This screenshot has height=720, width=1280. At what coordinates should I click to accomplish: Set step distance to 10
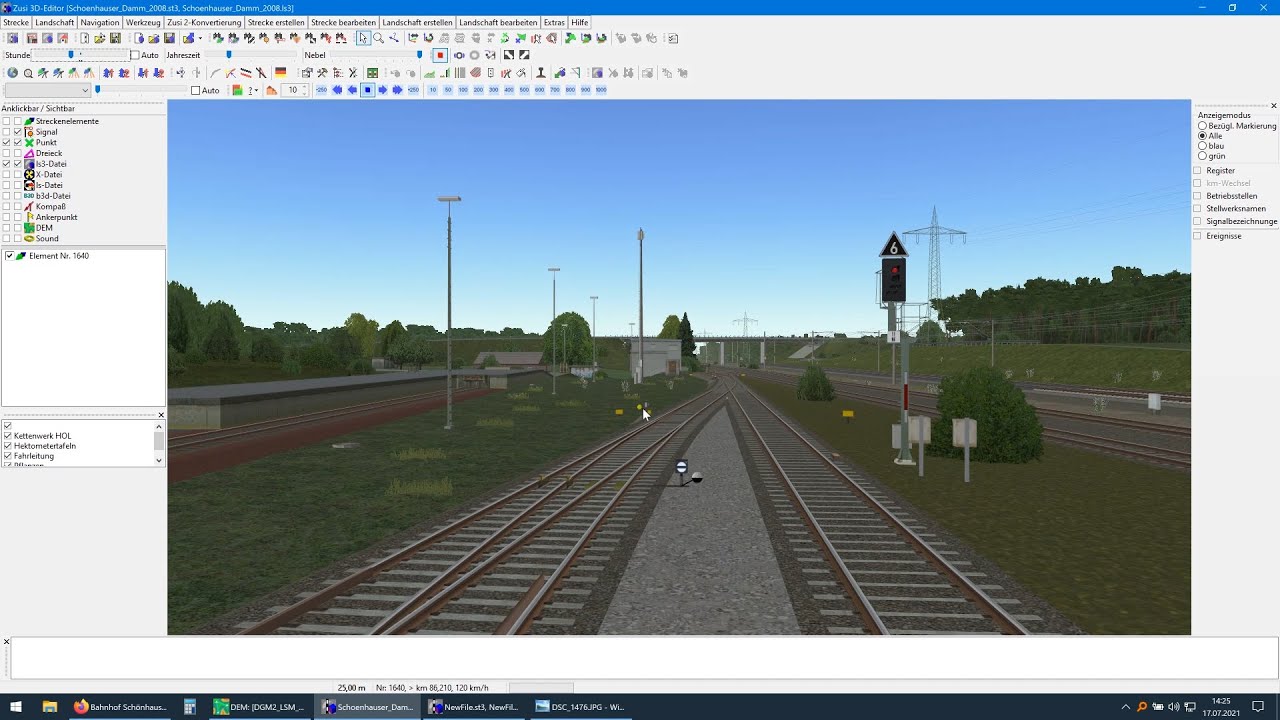433,90
